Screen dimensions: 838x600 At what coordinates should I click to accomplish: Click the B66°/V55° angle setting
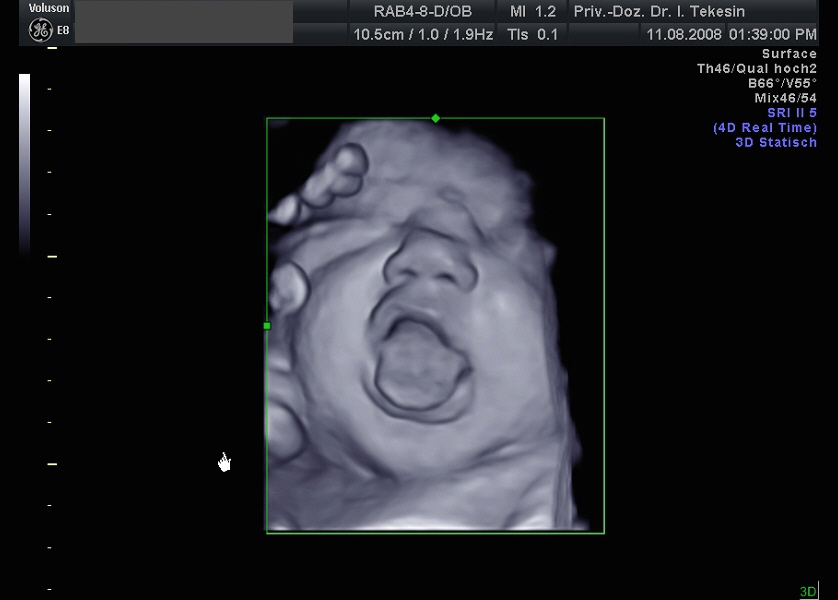pyautogui.click(x=782, y=84)
